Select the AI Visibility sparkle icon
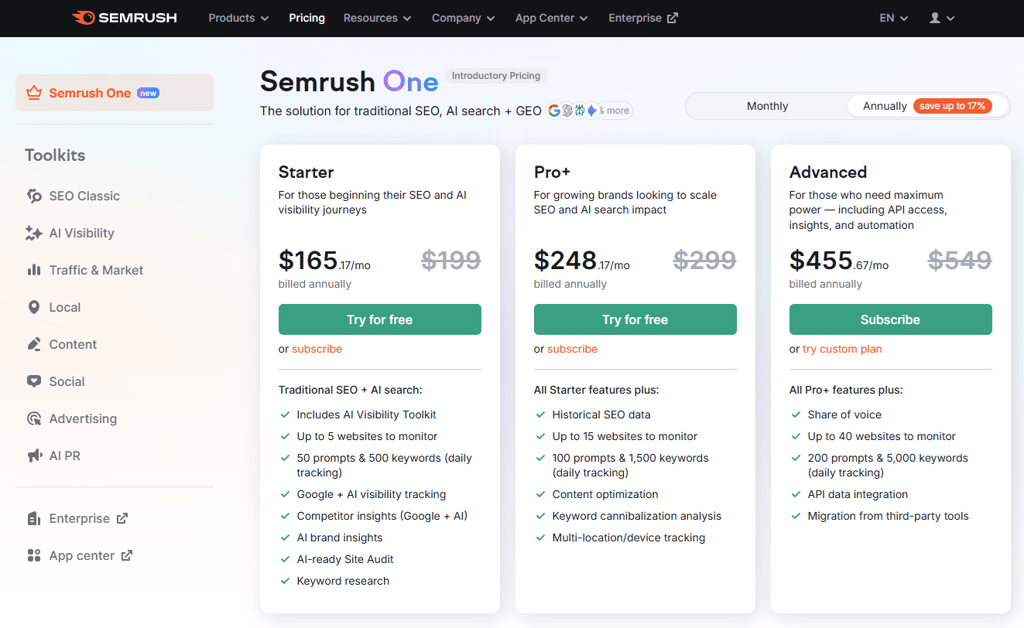Image resolution: width=1024 pixels, height=628 pixels. pos(34,233)
